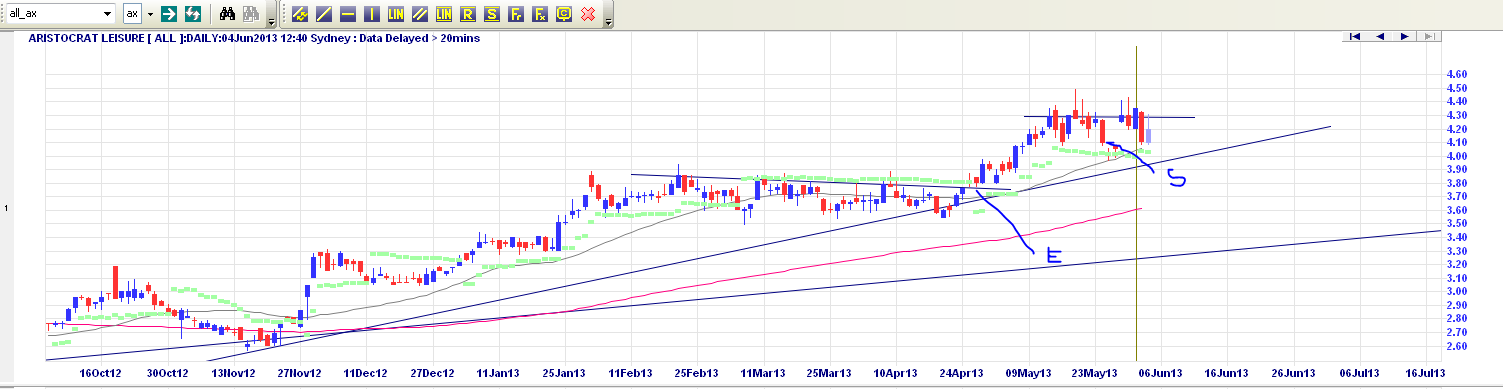
Task: Select the horizontal line tool
Action: point(348,14)
